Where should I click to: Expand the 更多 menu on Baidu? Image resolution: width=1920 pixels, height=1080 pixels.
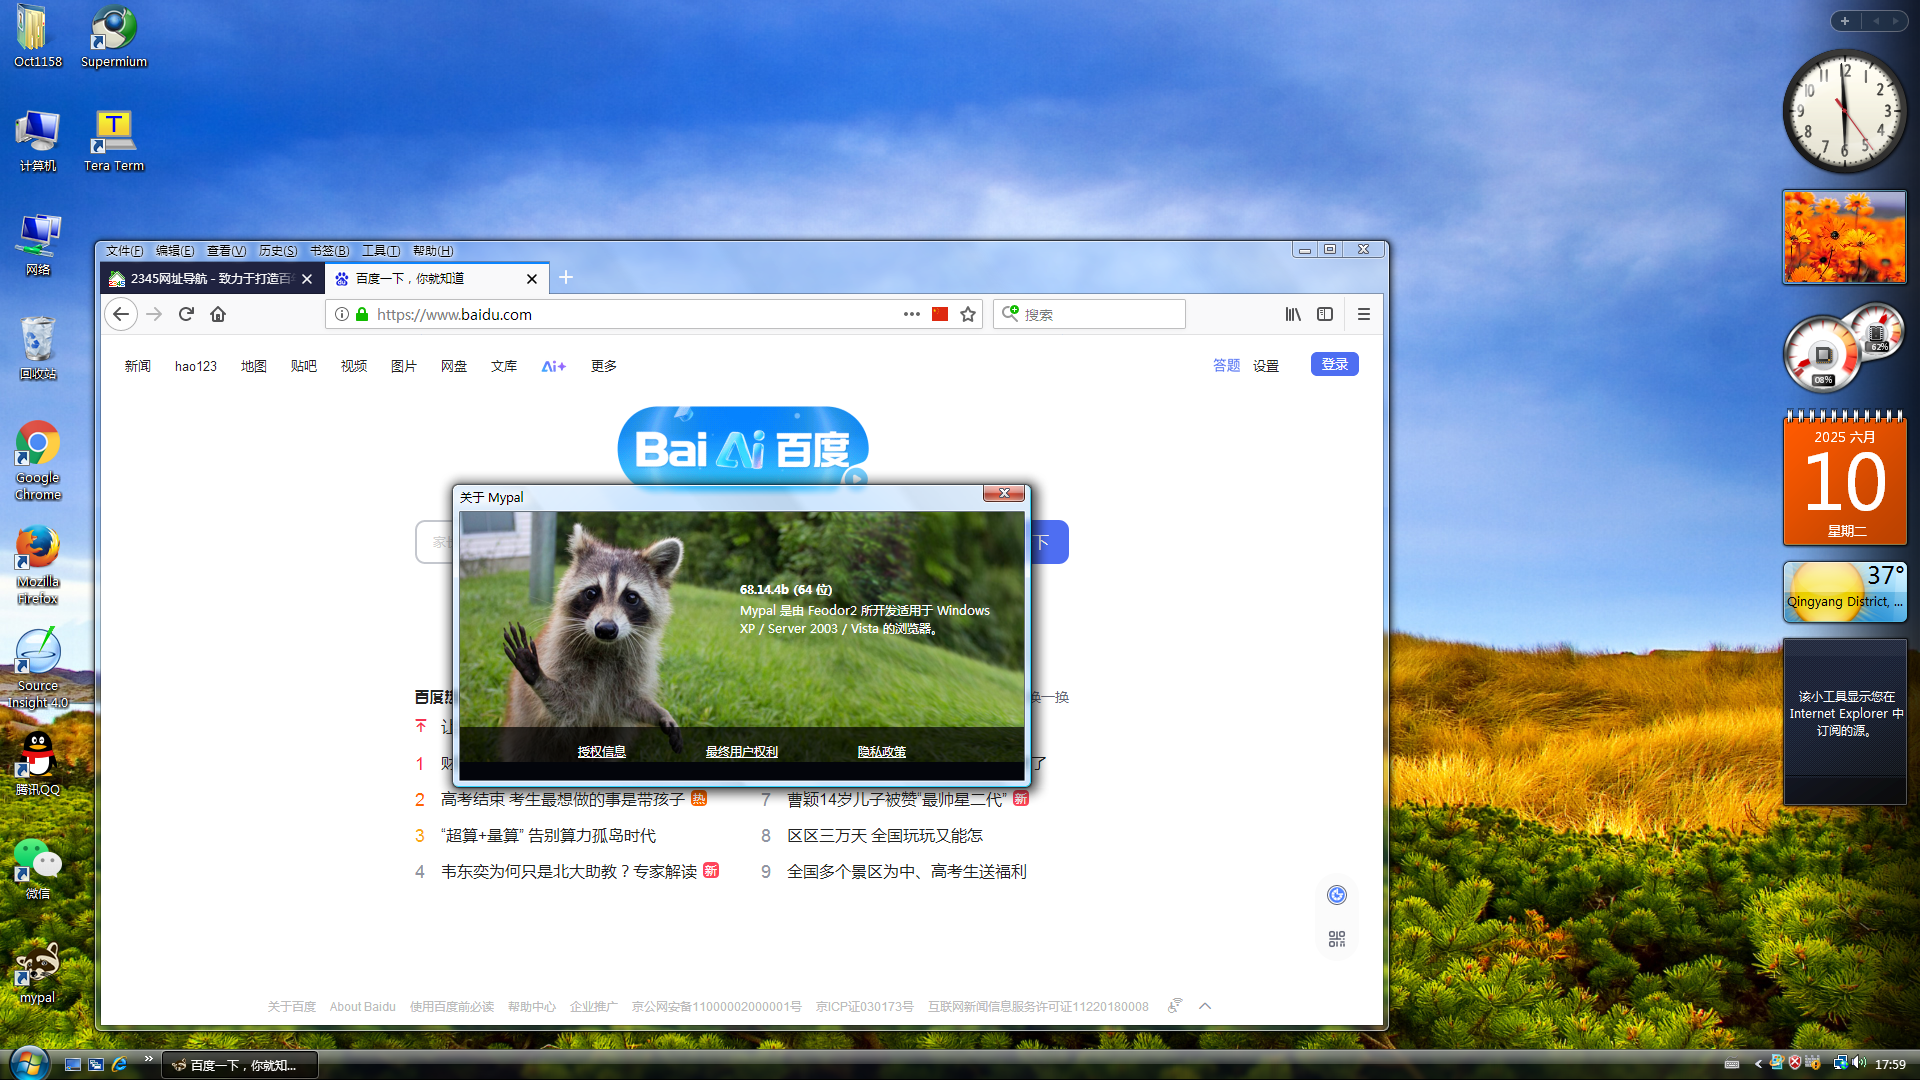pyautogui.click(x=603, y=366)
